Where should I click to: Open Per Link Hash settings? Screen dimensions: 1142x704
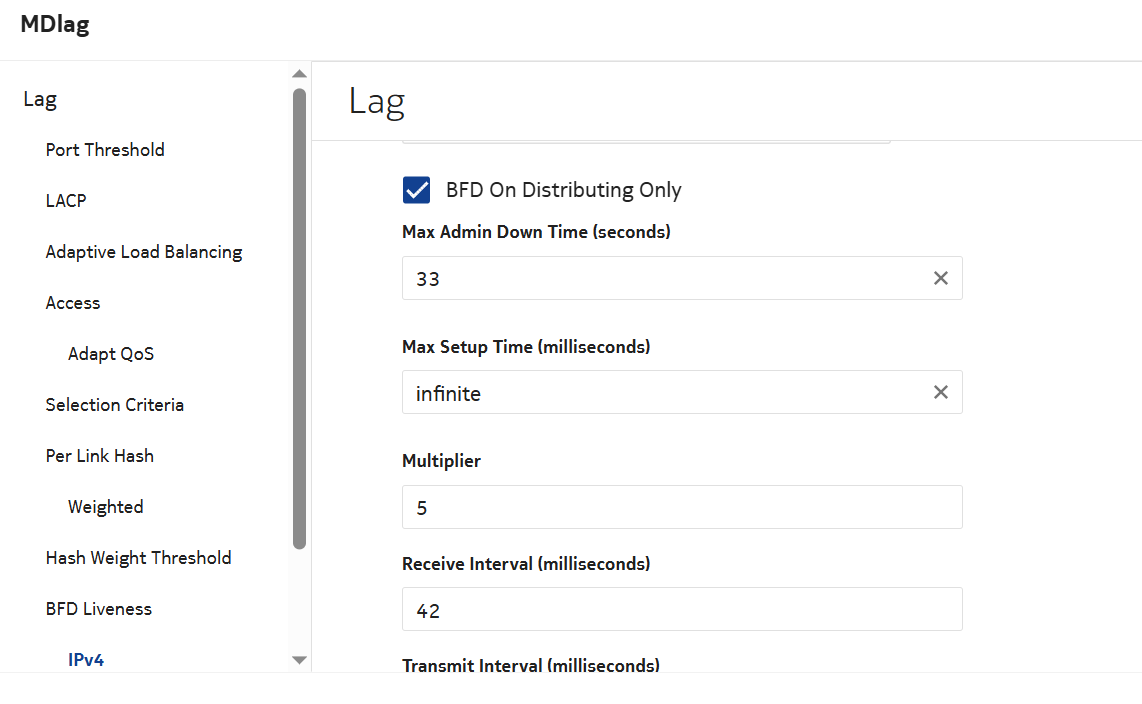pyautogui.click(x=100, y=456)
